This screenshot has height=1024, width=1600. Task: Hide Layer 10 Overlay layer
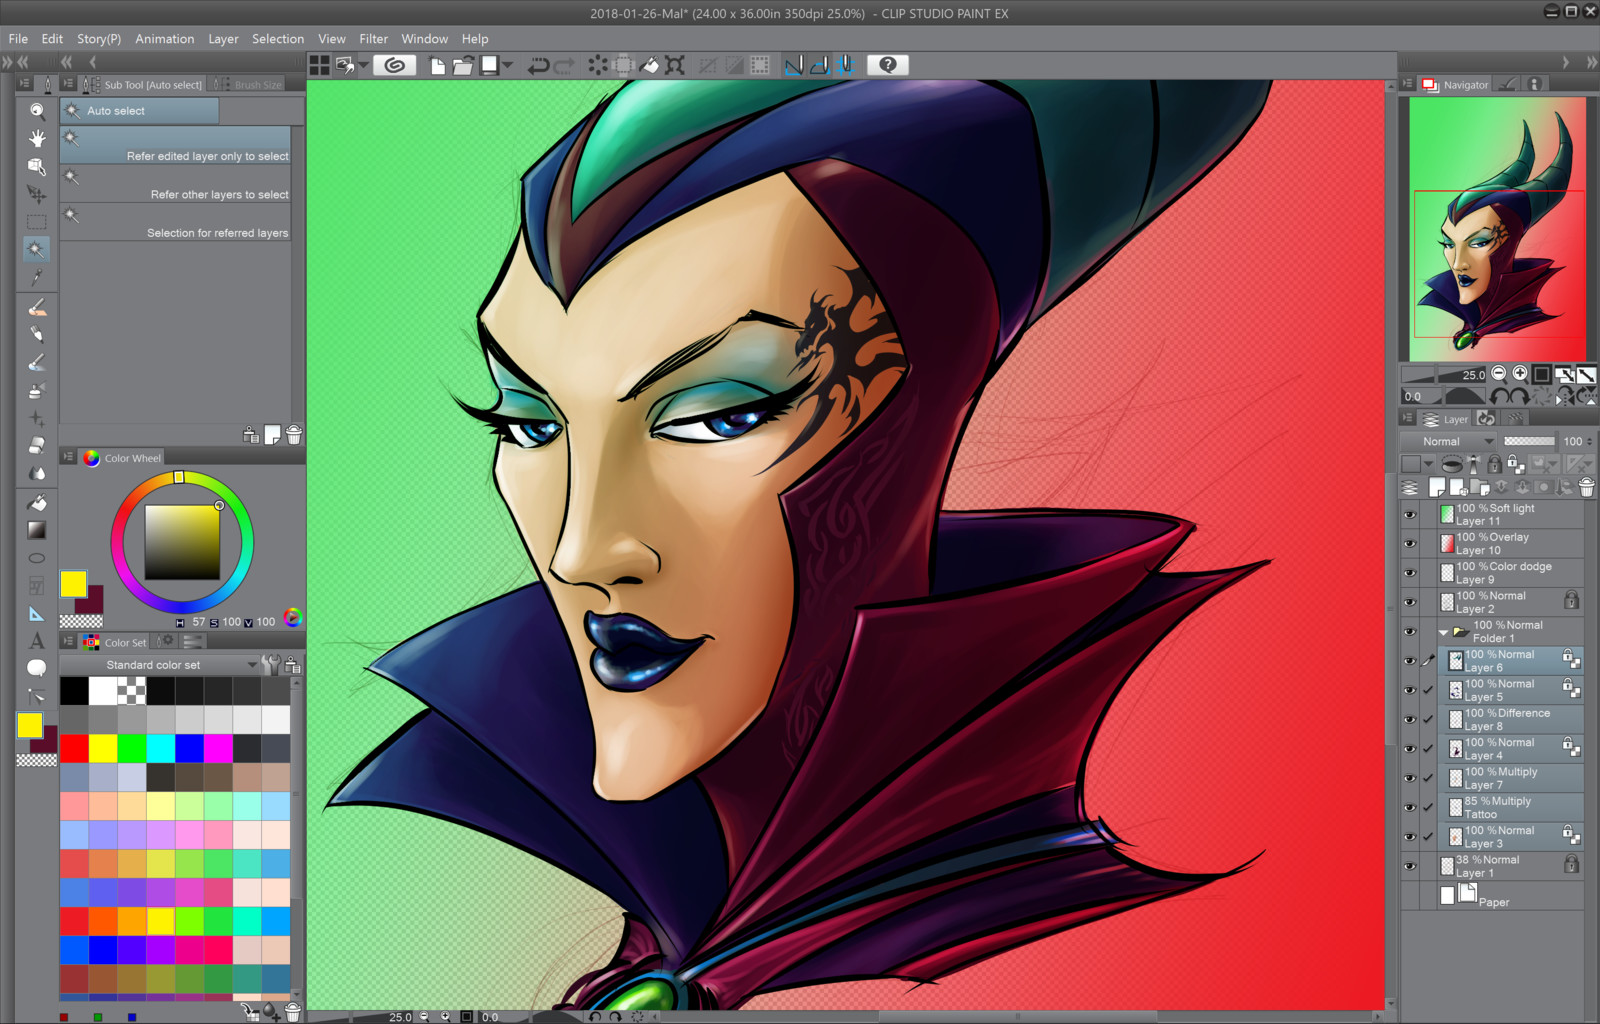[1410, 544]
